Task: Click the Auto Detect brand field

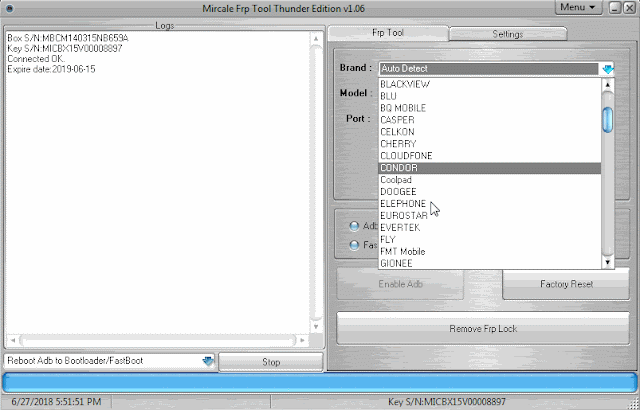Action: (489, 69)
